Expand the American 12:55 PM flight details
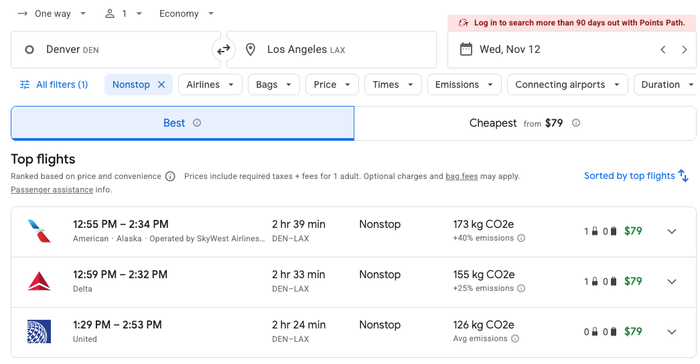The image size is (700, 364). (672, 231)
